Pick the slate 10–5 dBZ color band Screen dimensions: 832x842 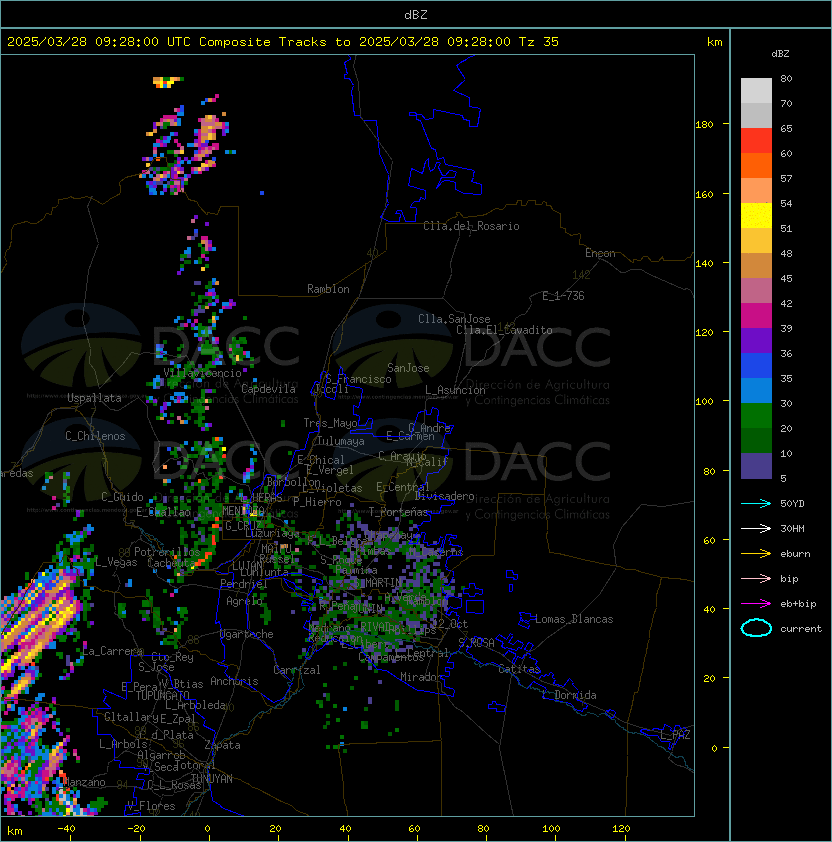tap(756, 466)
